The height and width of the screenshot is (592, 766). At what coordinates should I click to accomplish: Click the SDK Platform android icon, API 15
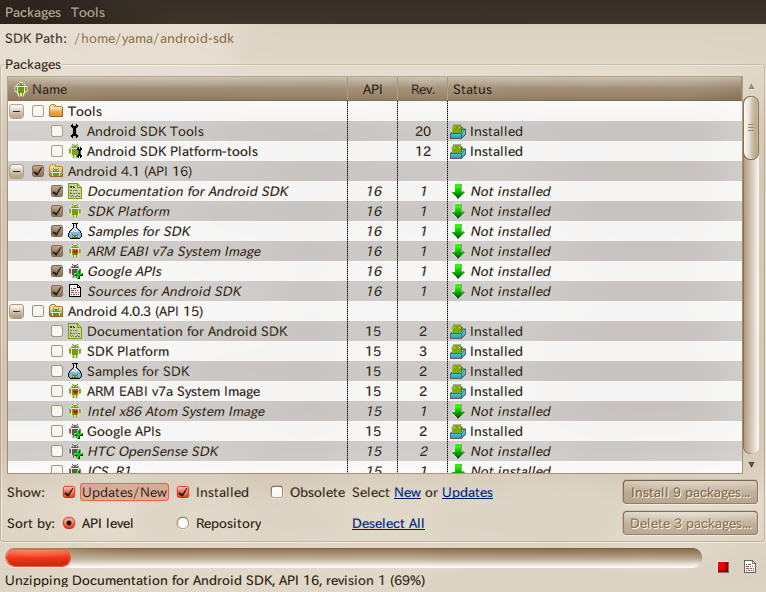pyautogui.click(x=75, y=351)
